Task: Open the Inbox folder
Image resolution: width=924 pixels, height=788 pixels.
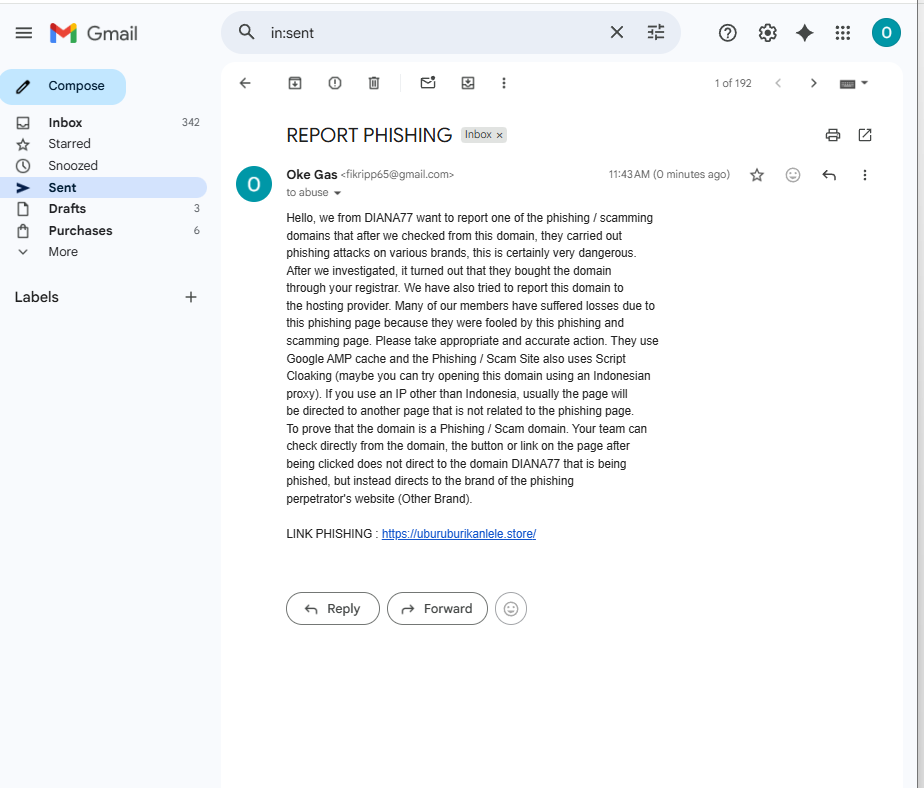Action: (103, 123)
